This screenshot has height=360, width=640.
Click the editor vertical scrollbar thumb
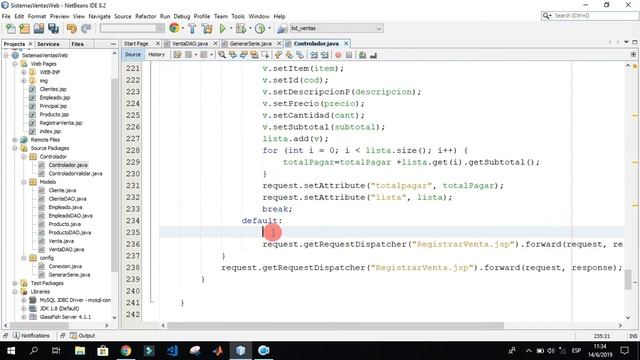click(628, 280)
